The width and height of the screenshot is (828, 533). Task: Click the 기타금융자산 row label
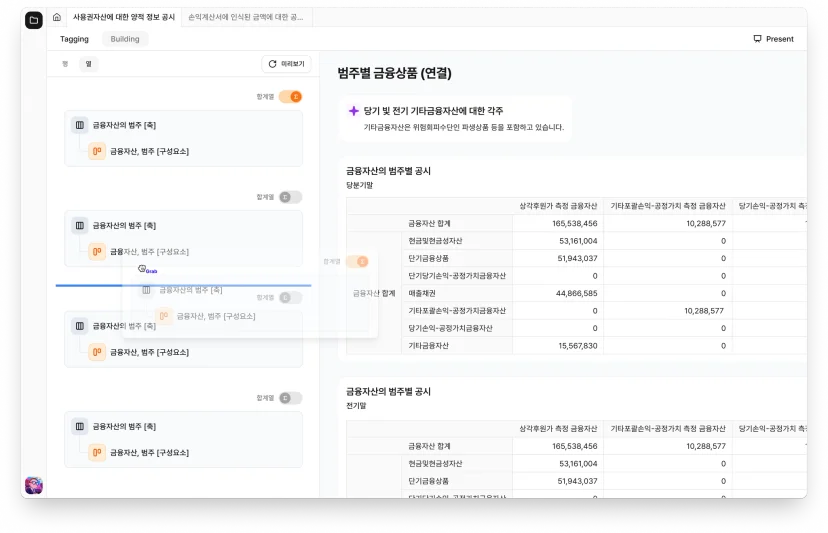[x=428, y=345]
